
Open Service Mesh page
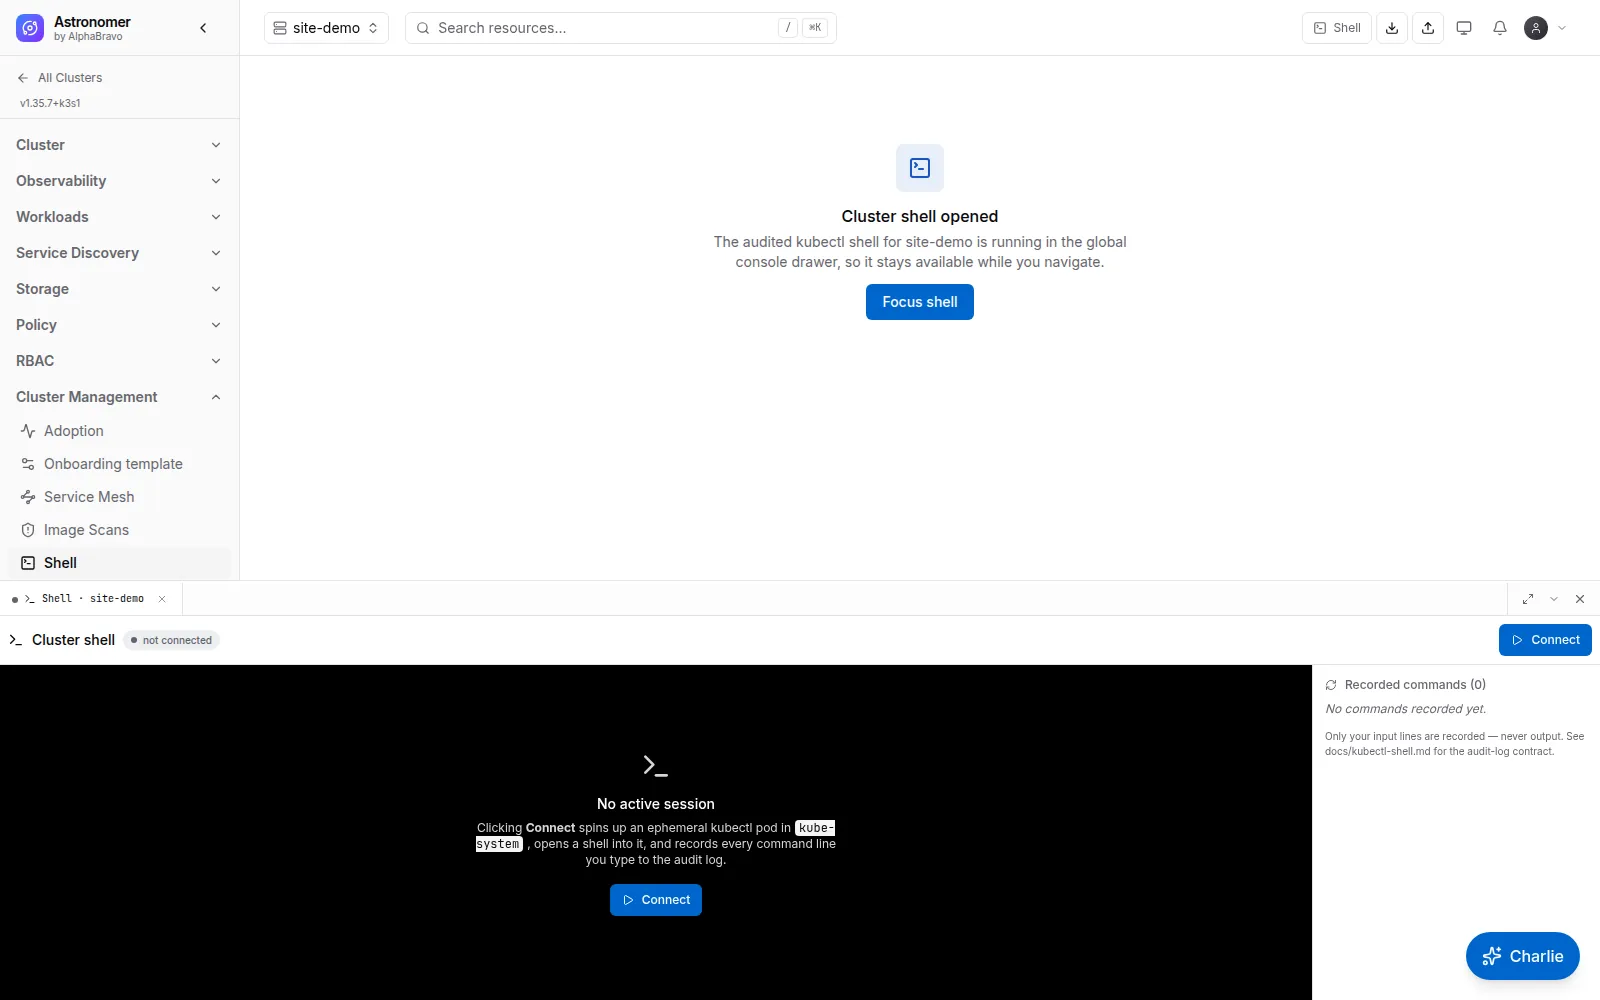119,497
